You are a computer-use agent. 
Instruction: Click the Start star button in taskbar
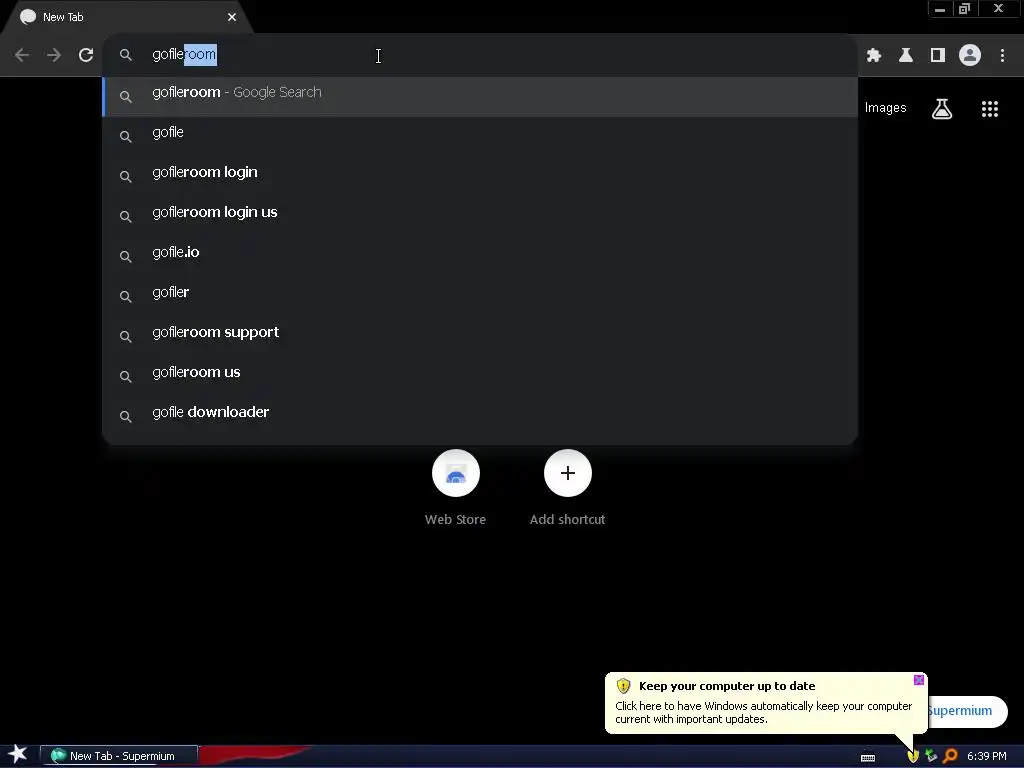tap(18, 754)
